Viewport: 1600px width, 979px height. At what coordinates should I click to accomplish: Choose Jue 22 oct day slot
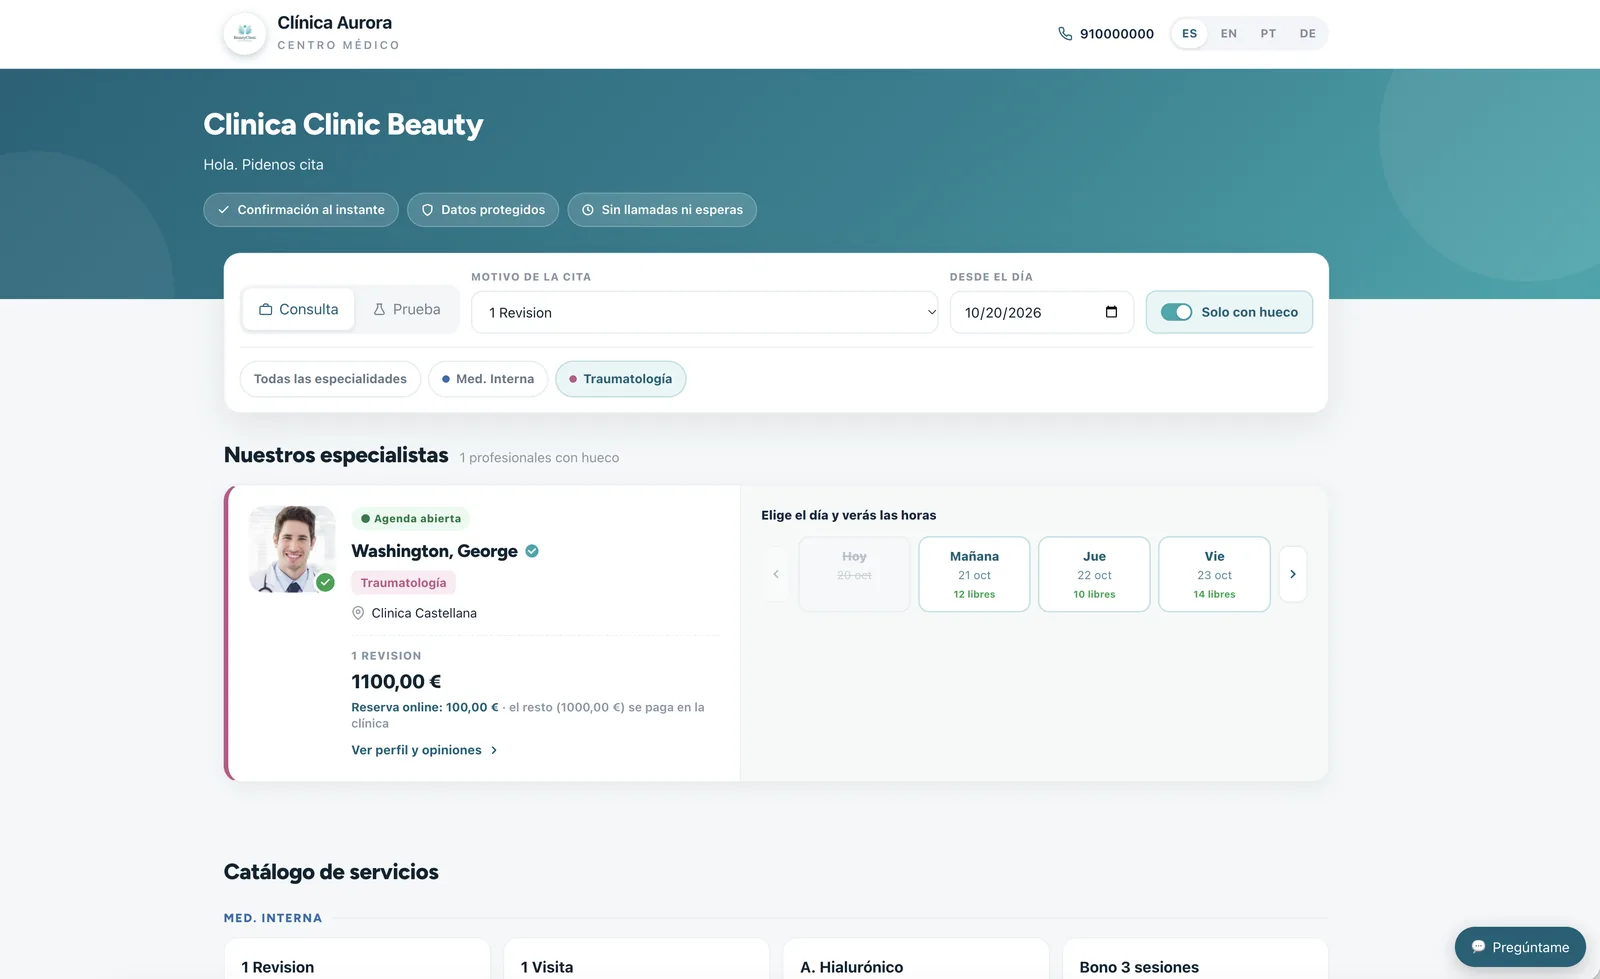tap(1094, 574)
